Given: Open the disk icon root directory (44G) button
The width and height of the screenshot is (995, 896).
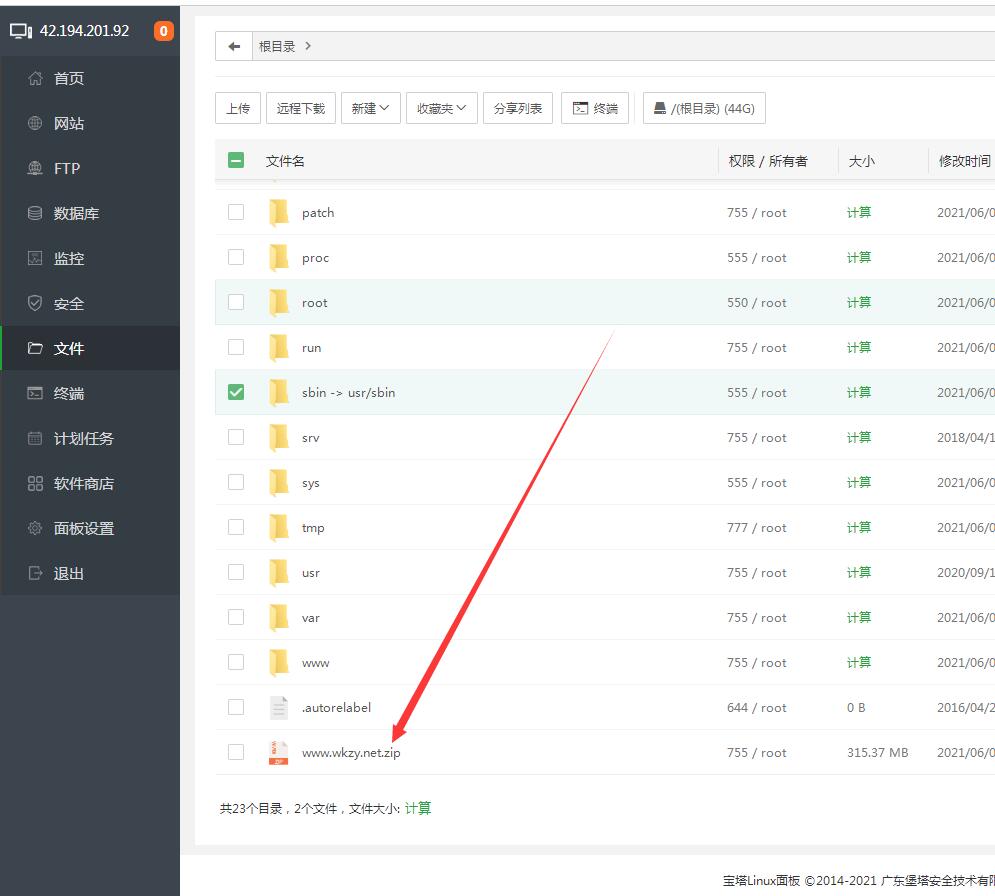Looking at the screenshot, I should tap(703, 108).
